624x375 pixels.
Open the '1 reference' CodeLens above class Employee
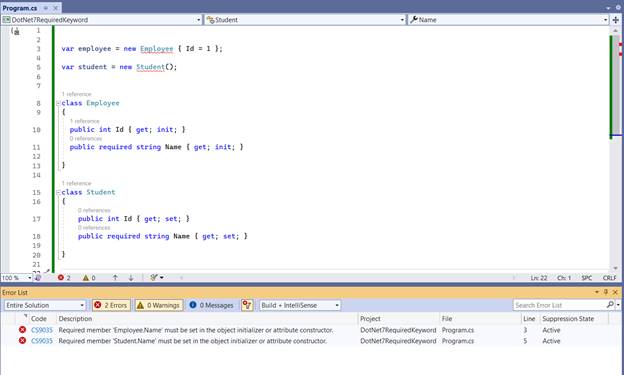76,94
